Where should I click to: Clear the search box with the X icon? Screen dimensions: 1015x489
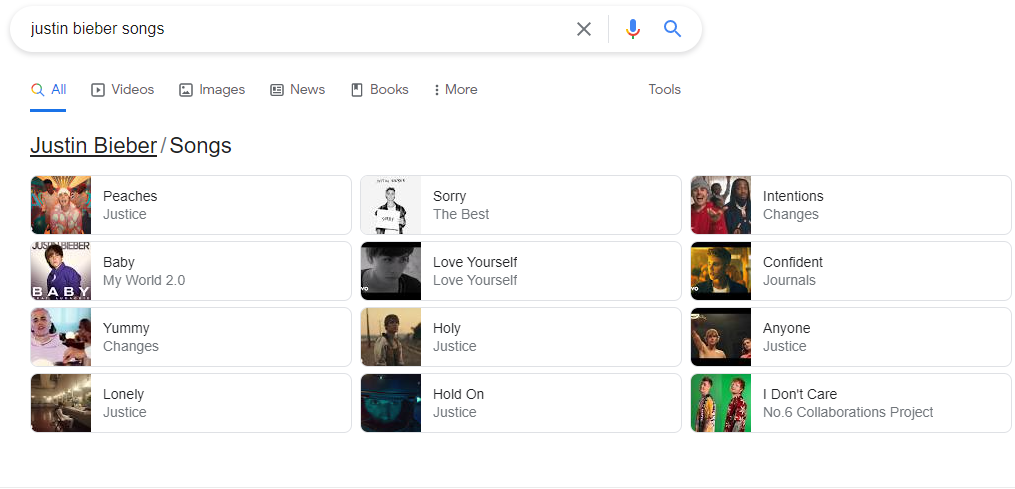pos(584,29)
